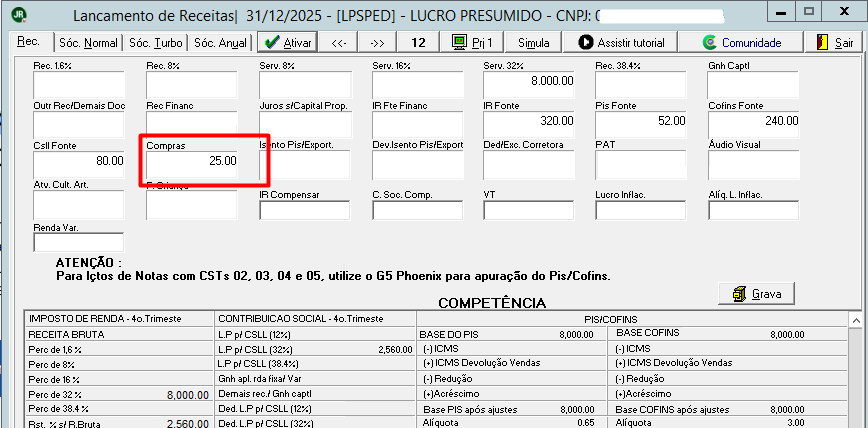Click the Rec. 8% input field
868x428 pixels.
point(192,85)
